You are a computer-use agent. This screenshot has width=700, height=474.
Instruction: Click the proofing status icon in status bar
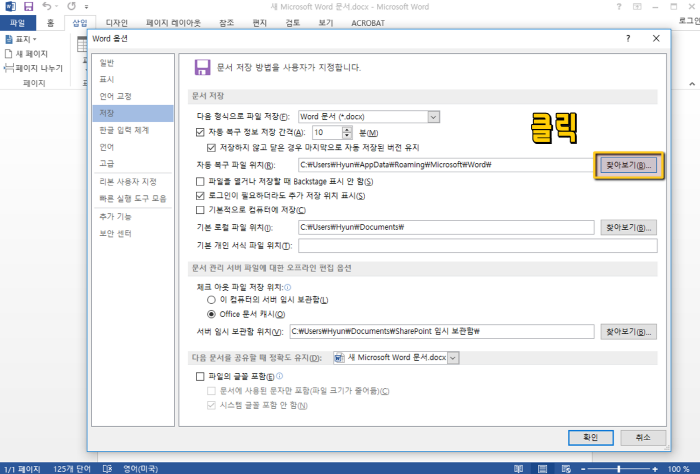(x=107, y=468)
